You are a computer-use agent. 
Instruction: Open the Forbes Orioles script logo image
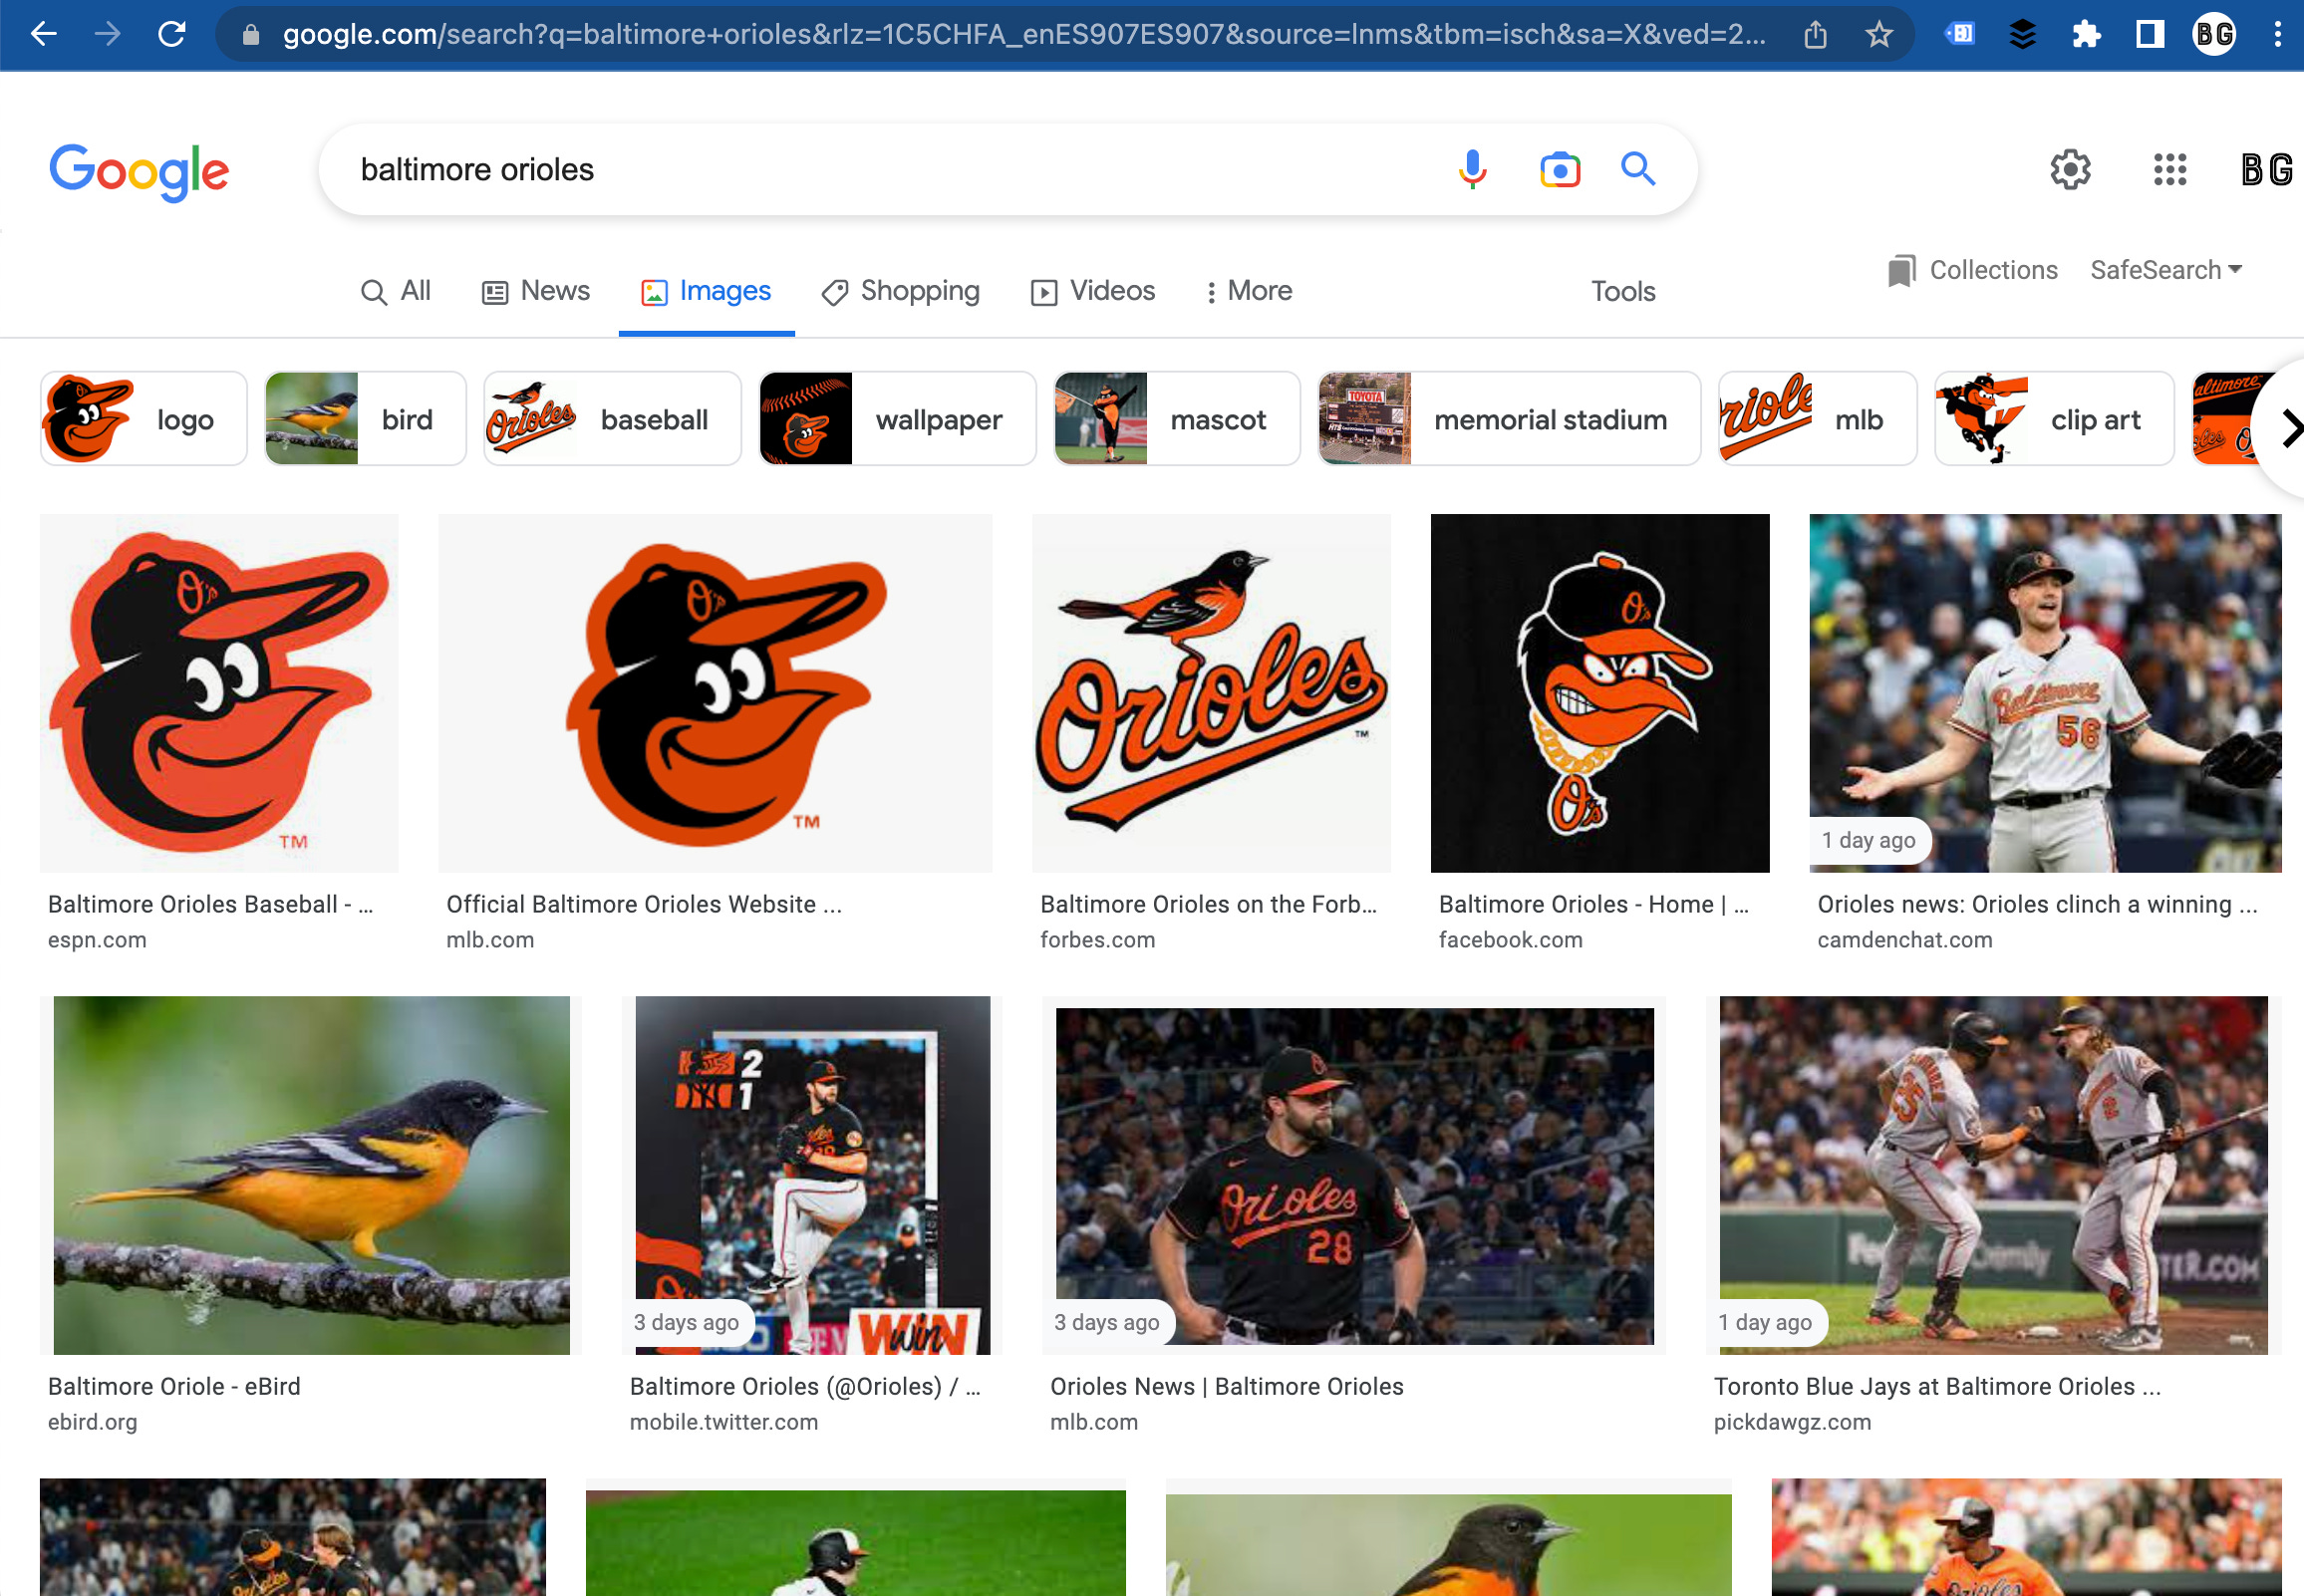(1211, 693)
